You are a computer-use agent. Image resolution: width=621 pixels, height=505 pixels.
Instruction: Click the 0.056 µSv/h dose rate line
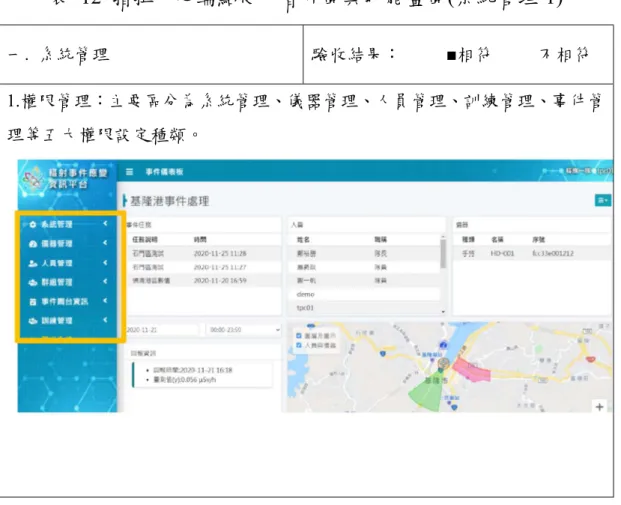tap(185, 380)
